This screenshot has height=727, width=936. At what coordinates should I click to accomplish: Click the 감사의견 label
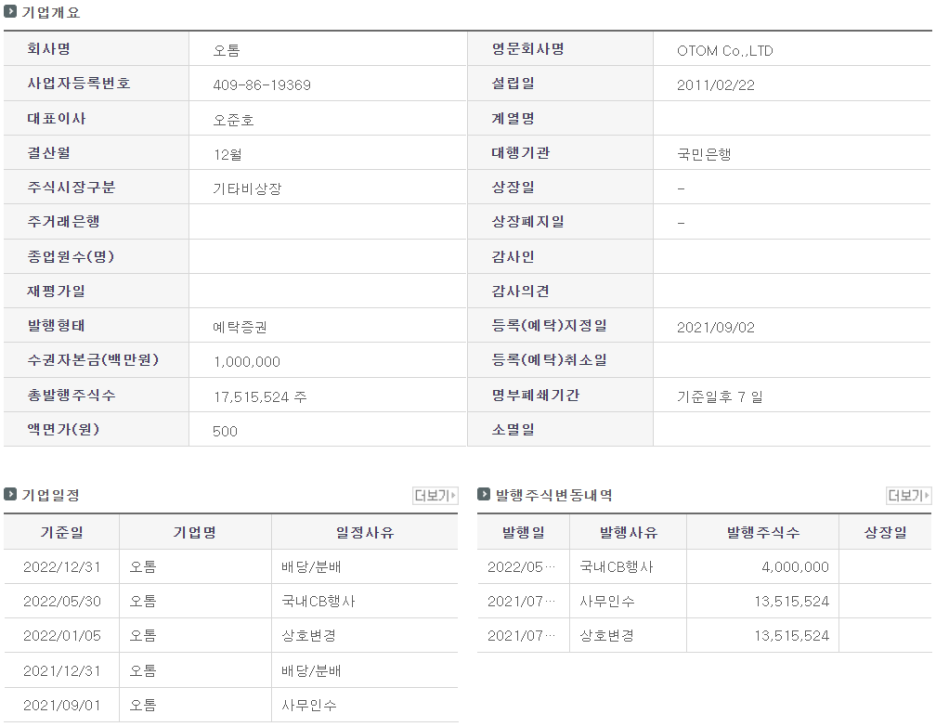coord(521,291)
